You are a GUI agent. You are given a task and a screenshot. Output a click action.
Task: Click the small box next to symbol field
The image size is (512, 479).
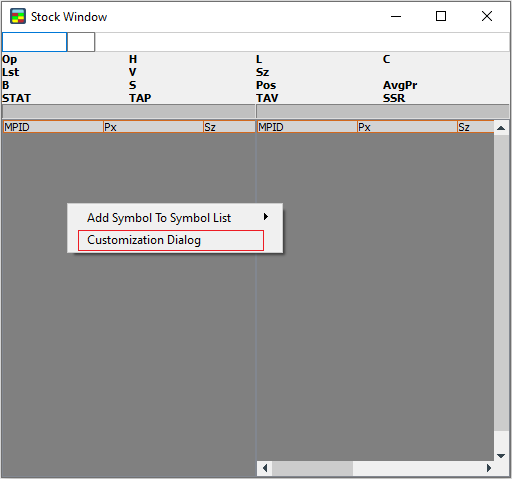[x=81, y=42]
